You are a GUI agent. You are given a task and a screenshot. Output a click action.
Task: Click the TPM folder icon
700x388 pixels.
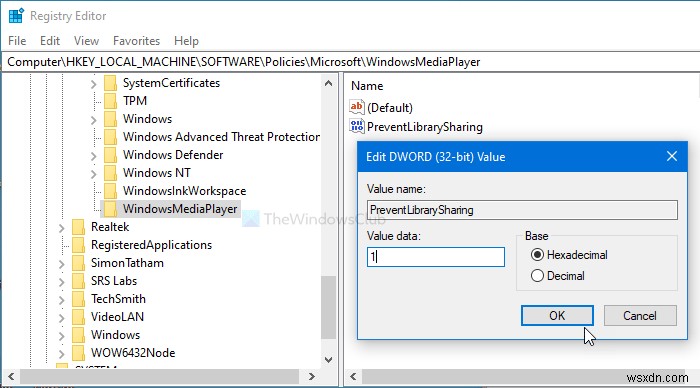point(110,101)
